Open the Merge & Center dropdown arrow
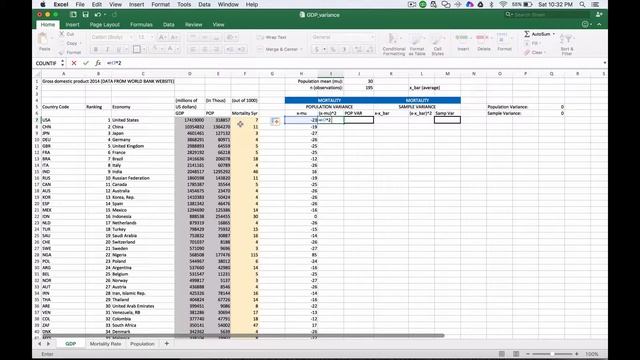The image size is (640, 360). (301, 49)
